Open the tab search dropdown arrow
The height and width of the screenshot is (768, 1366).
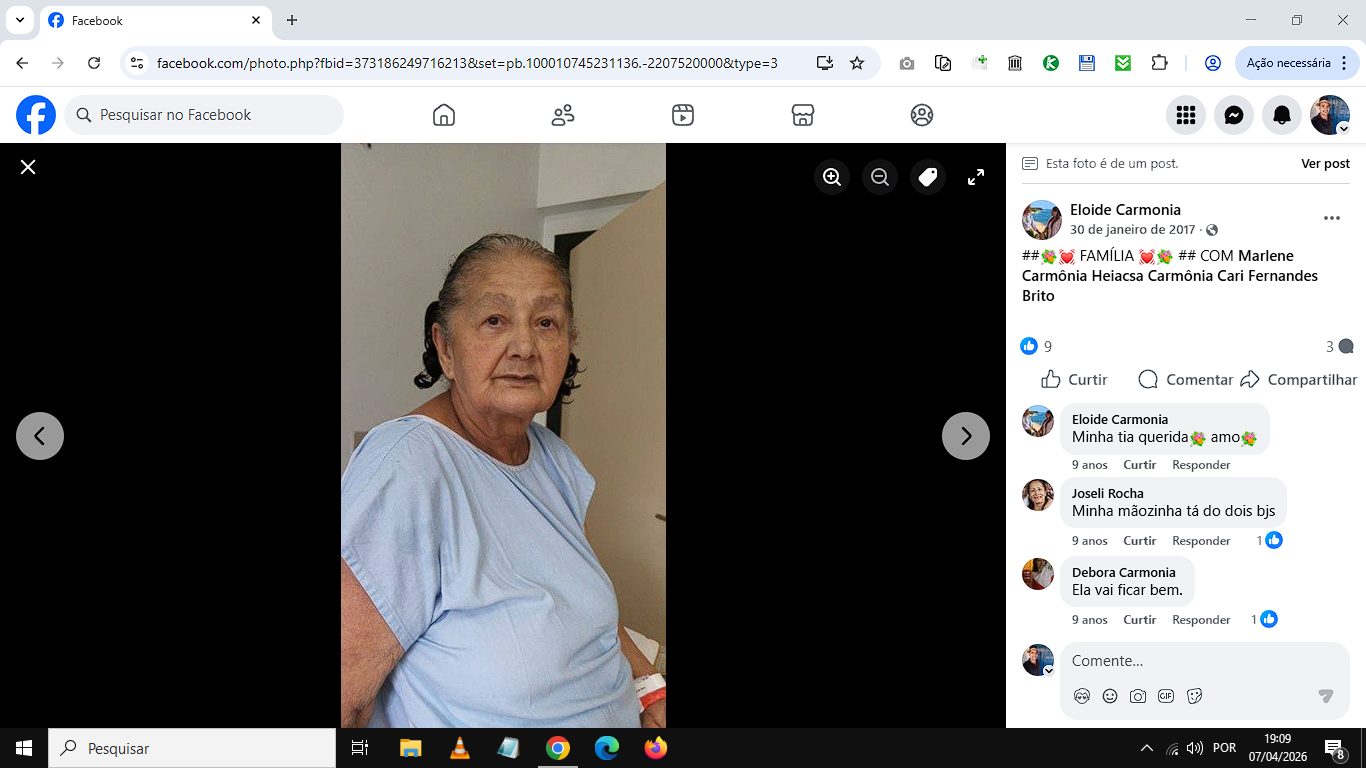(x=19, y=20)
